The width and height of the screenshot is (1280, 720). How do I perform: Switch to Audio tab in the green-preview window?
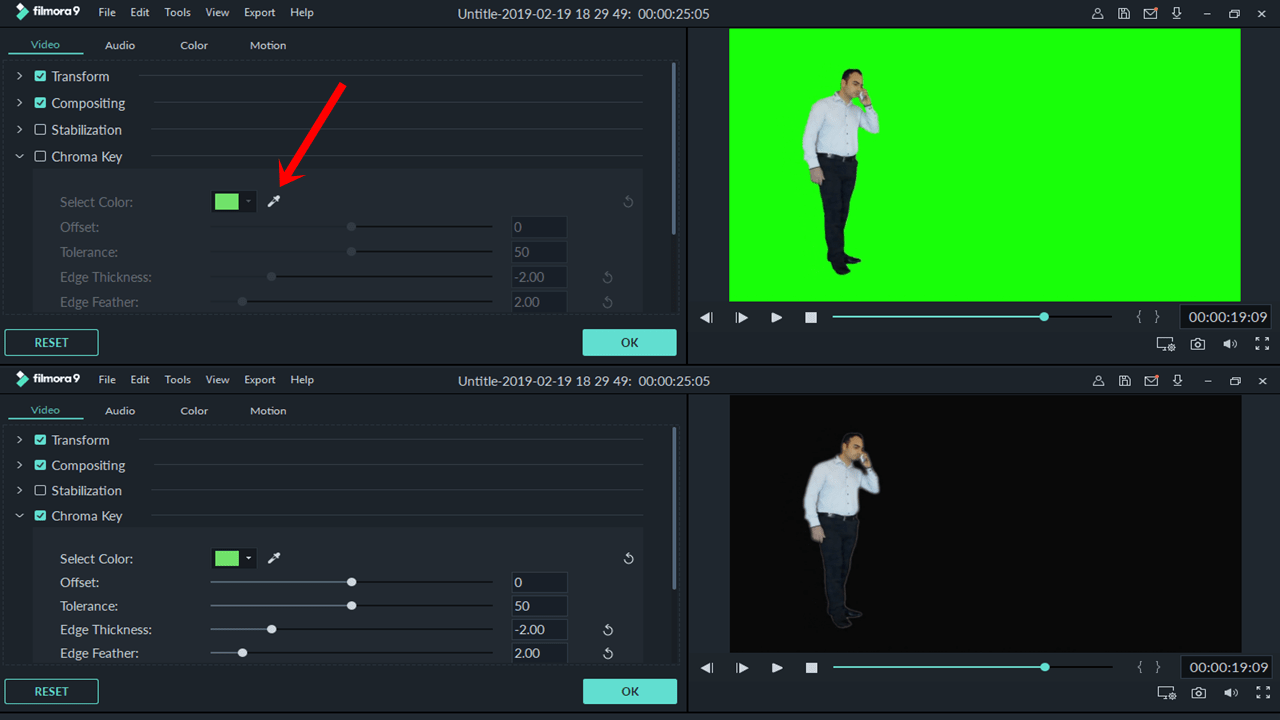click(120, 45)
